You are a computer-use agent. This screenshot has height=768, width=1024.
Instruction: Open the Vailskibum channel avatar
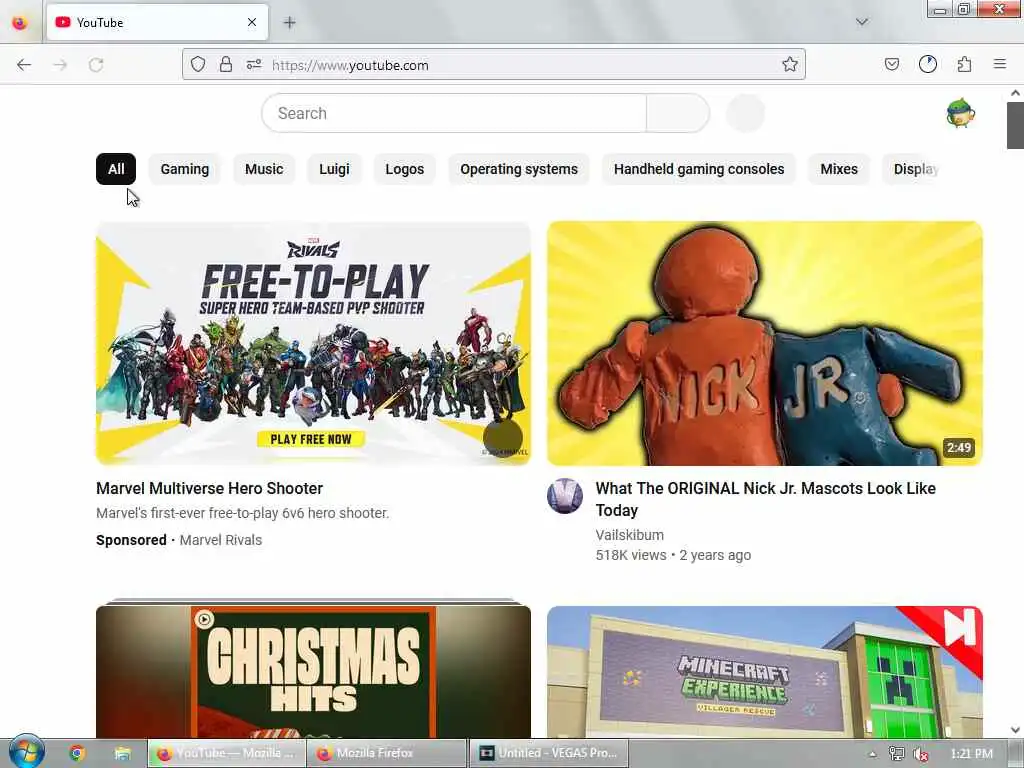[x=565, y=496]
